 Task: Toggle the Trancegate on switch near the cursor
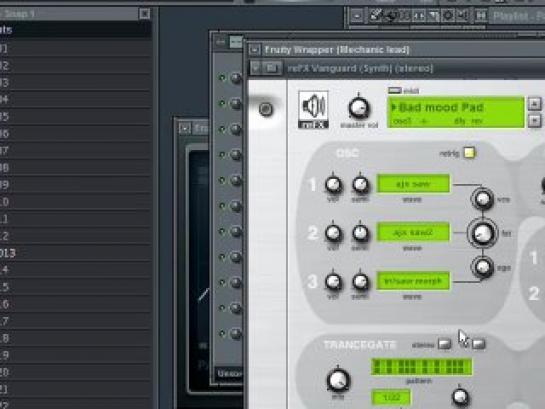coord(478,344)
